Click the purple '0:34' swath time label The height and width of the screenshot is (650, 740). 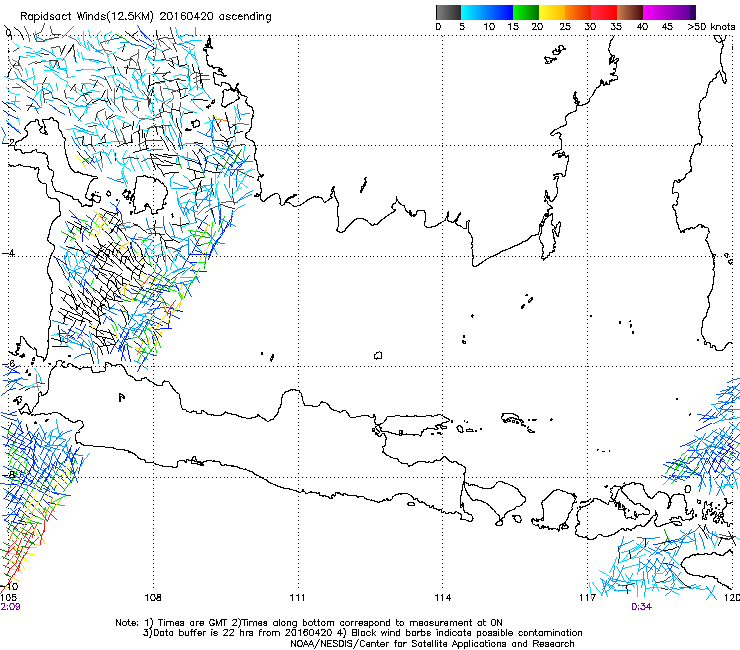642,607
